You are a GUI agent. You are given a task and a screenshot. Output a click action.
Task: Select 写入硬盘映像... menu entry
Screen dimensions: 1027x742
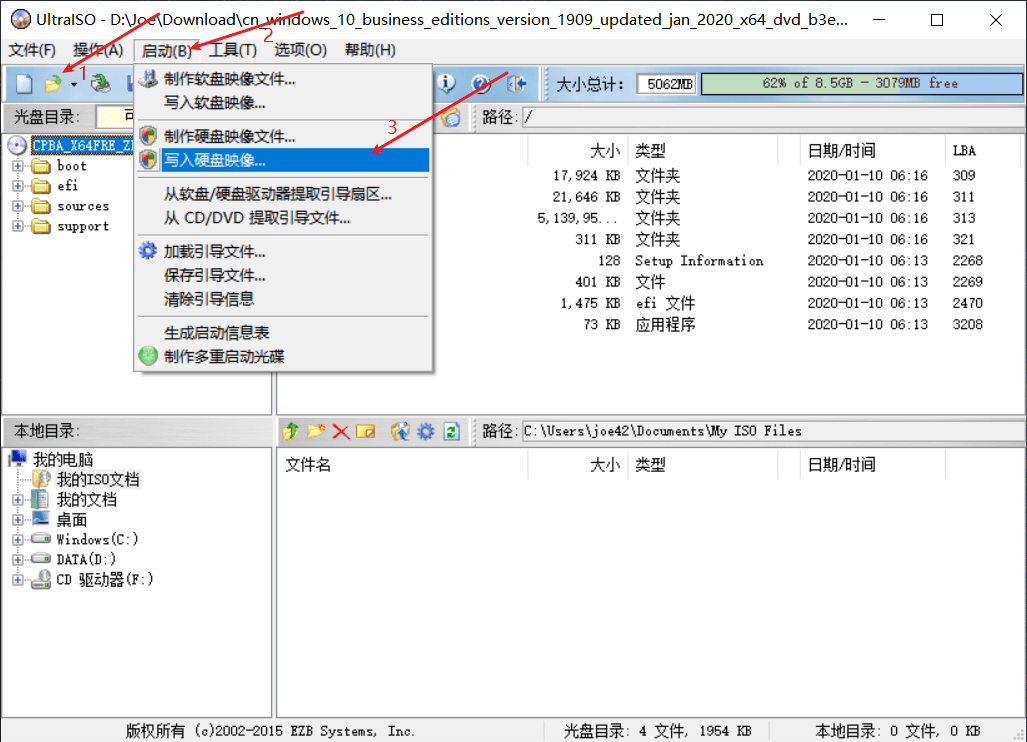[284, 160]
